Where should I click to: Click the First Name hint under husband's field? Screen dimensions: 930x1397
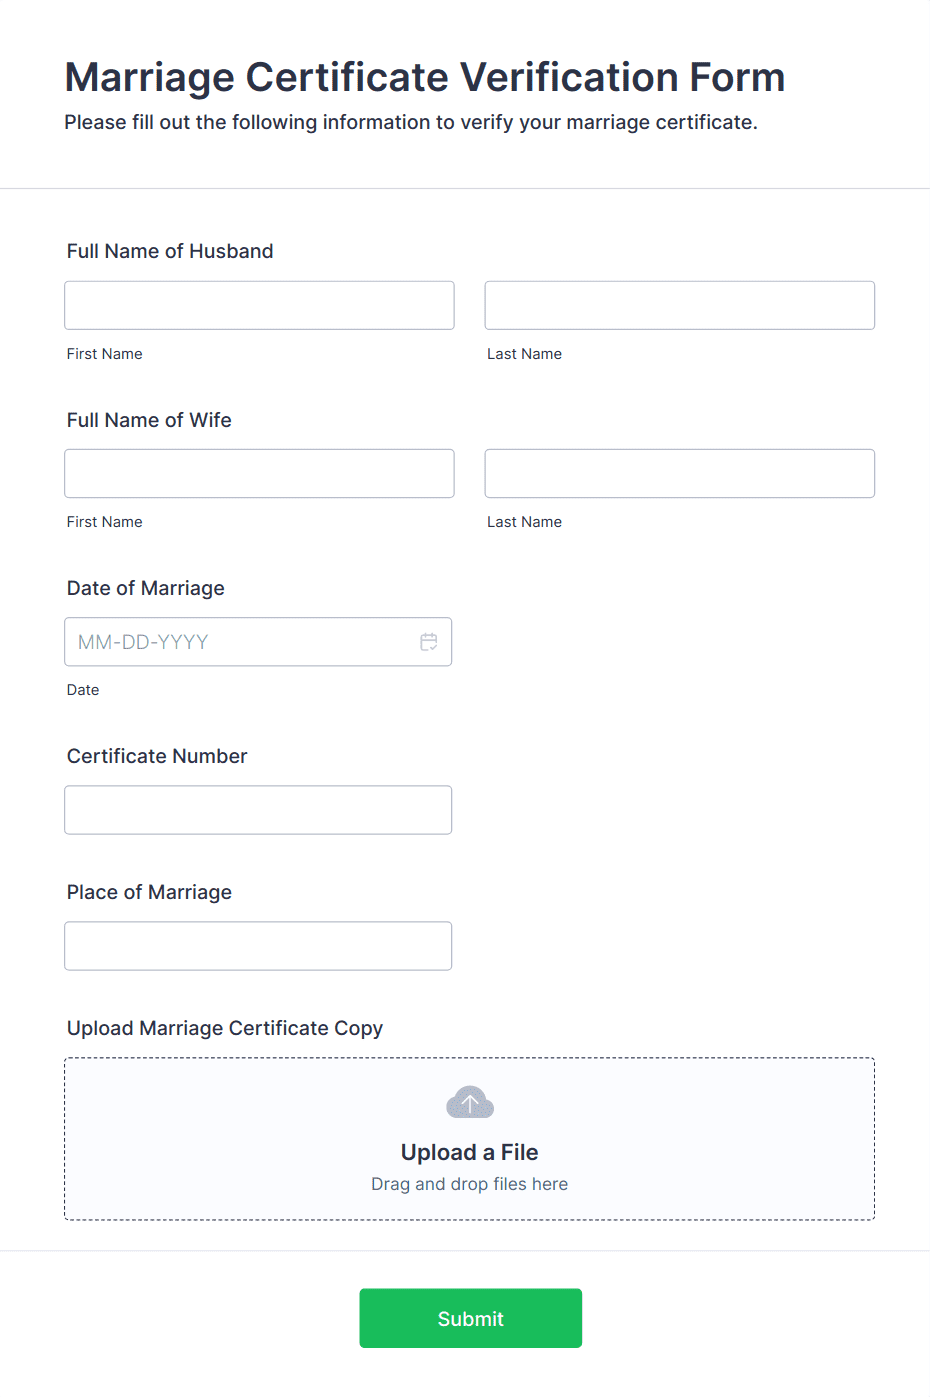pyautogui.click(x=104, y=353)
